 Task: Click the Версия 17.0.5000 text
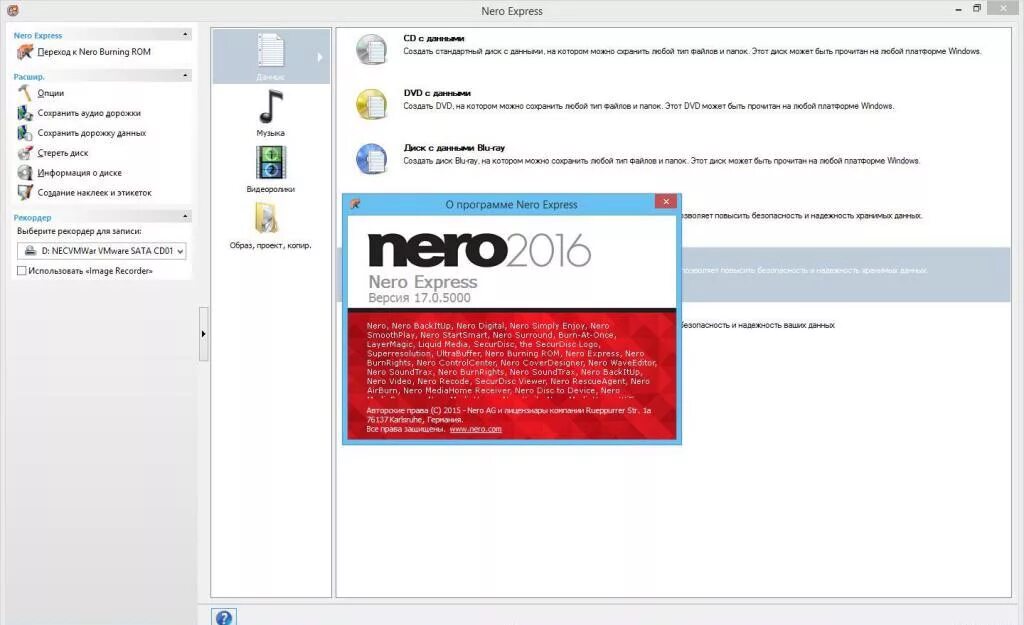point(419,298)
